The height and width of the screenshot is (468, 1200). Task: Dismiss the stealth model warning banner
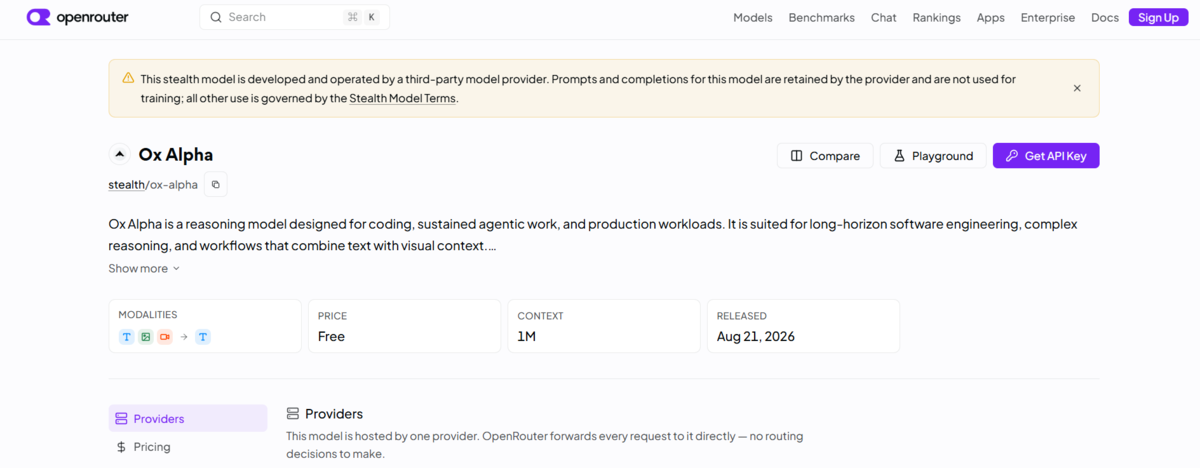[1077, 88]
